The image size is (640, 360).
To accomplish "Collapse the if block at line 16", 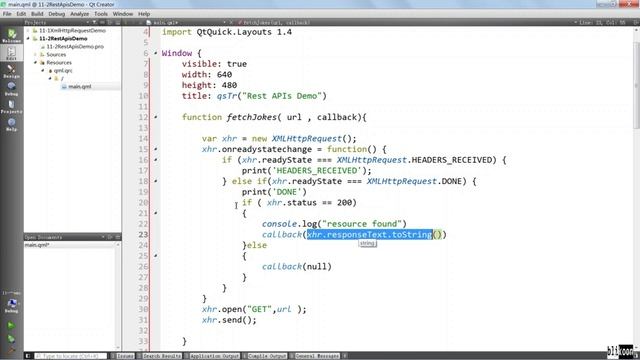I will tap(156, 160).
